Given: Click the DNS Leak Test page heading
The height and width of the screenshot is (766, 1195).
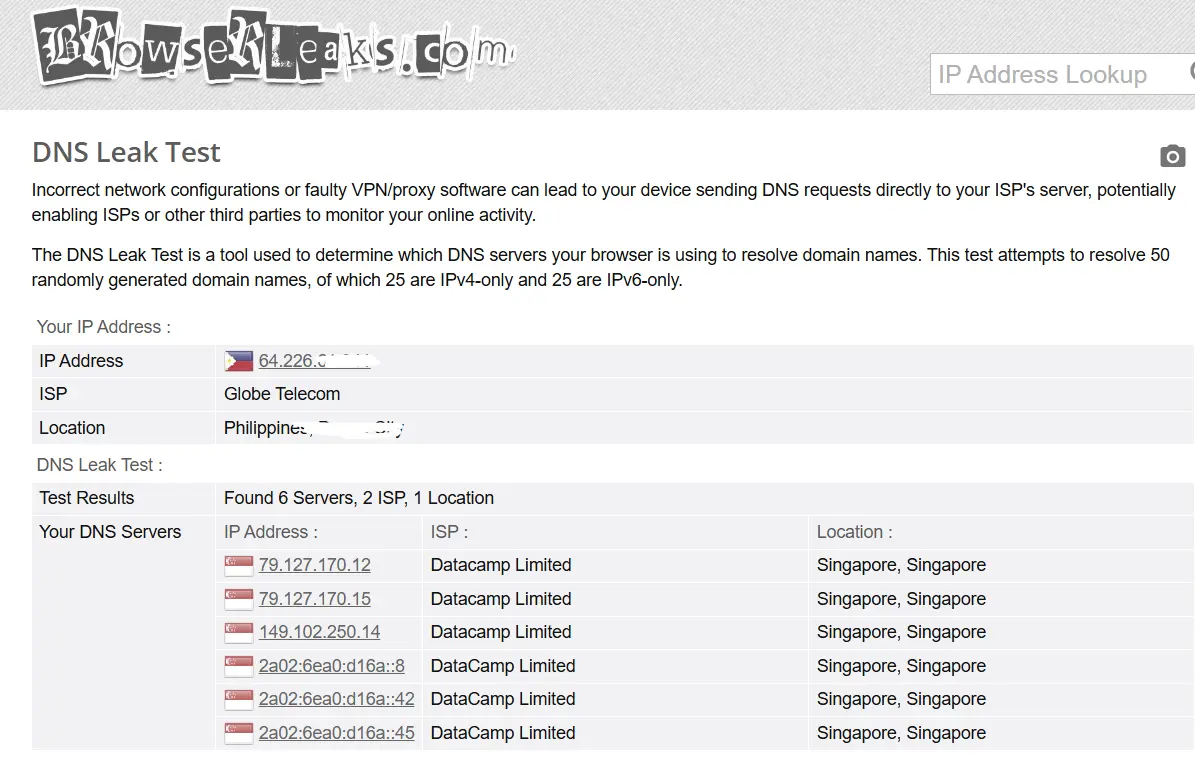Looking at the screenshot, I should point(126,152).
